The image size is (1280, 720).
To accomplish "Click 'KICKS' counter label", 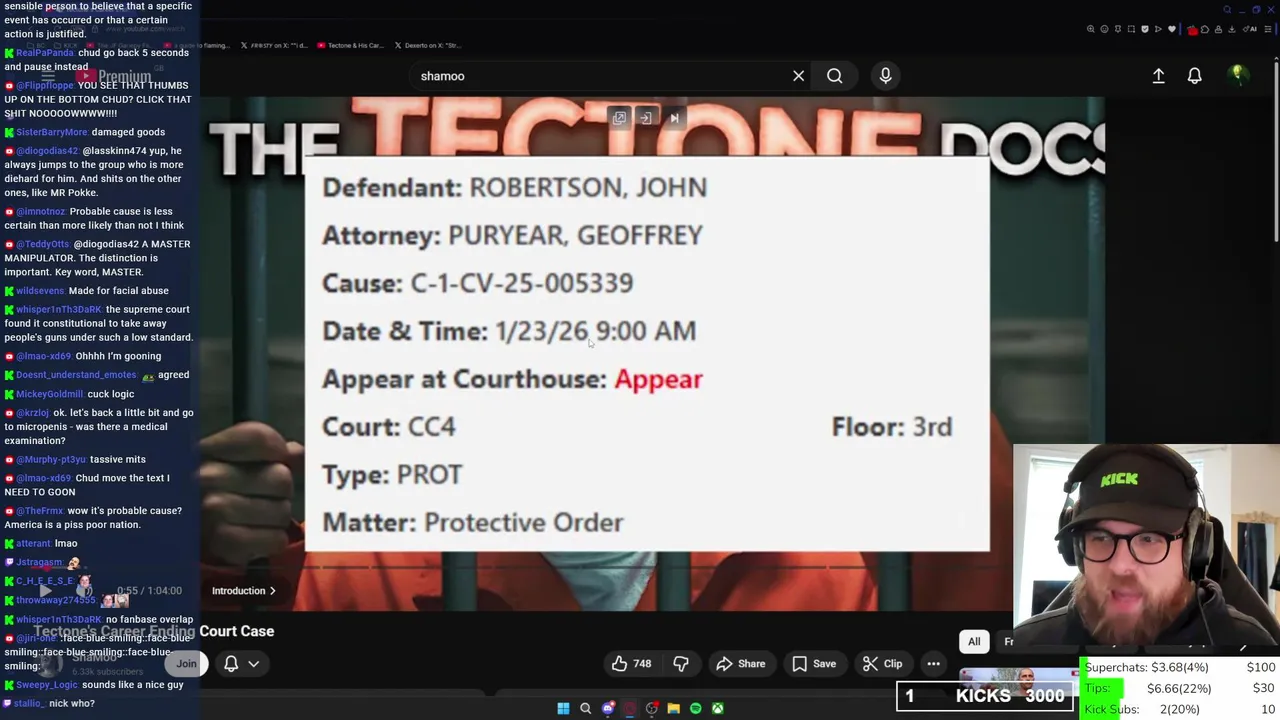I will [x=982, y=696].
